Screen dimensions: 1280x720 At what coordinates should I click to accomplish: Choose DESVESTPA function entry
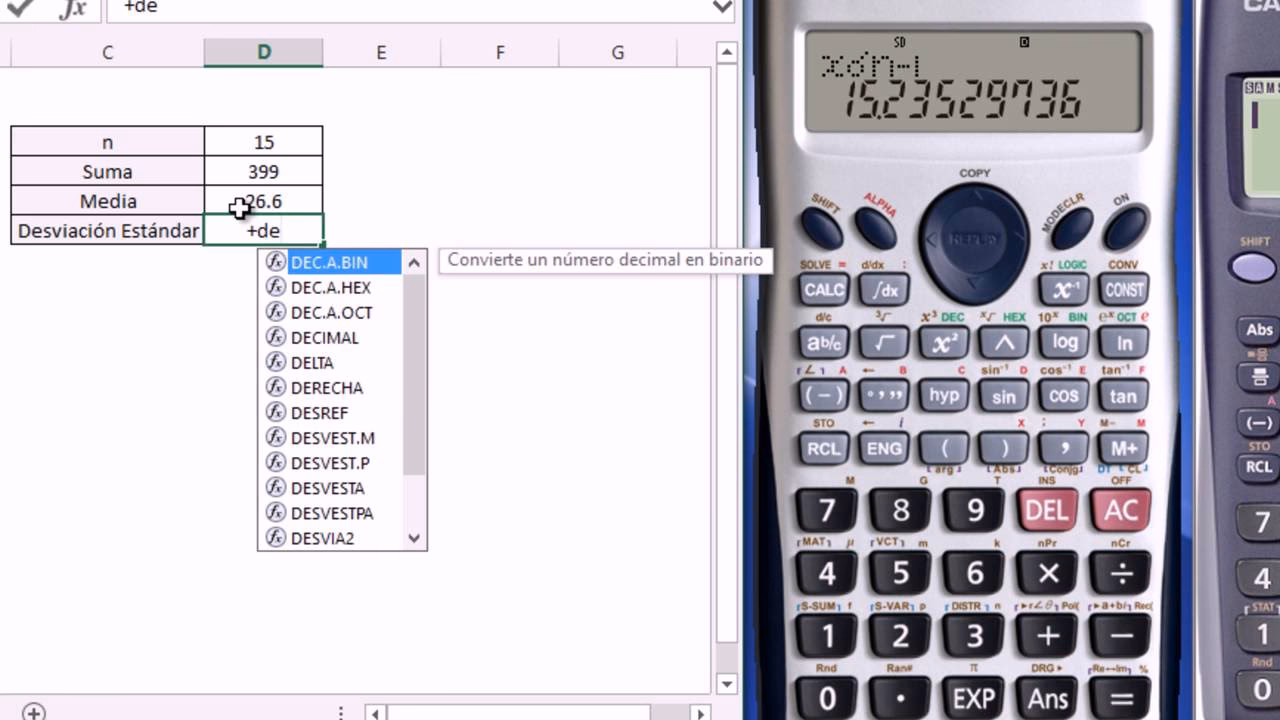333,513
